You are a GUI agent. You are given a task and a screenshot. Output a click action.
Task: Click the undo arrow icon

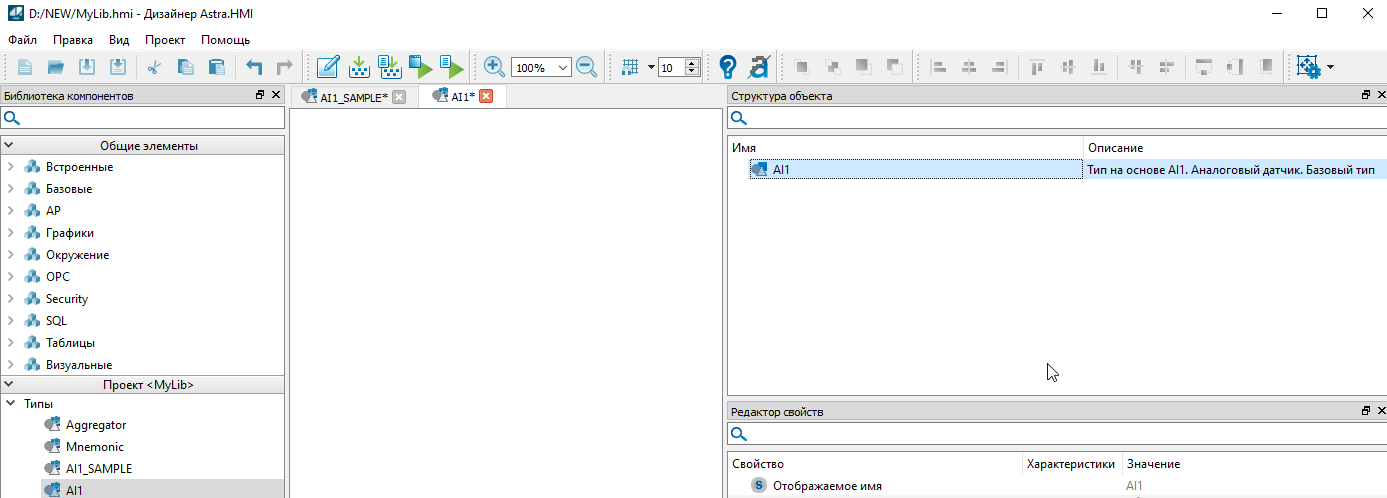point(254,67)
